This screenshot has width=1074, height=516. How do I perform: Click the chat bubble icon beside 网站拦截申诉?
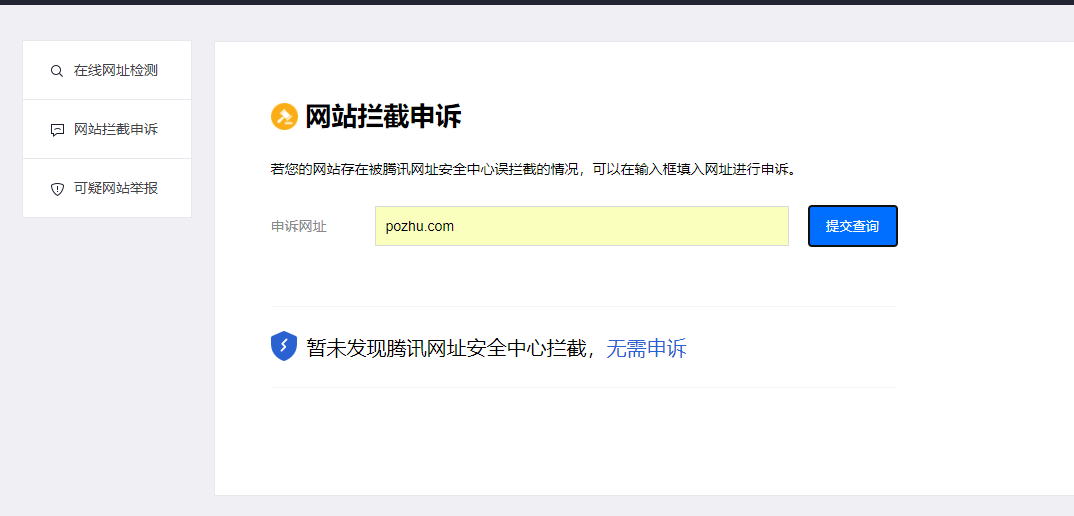coord(58,130)
